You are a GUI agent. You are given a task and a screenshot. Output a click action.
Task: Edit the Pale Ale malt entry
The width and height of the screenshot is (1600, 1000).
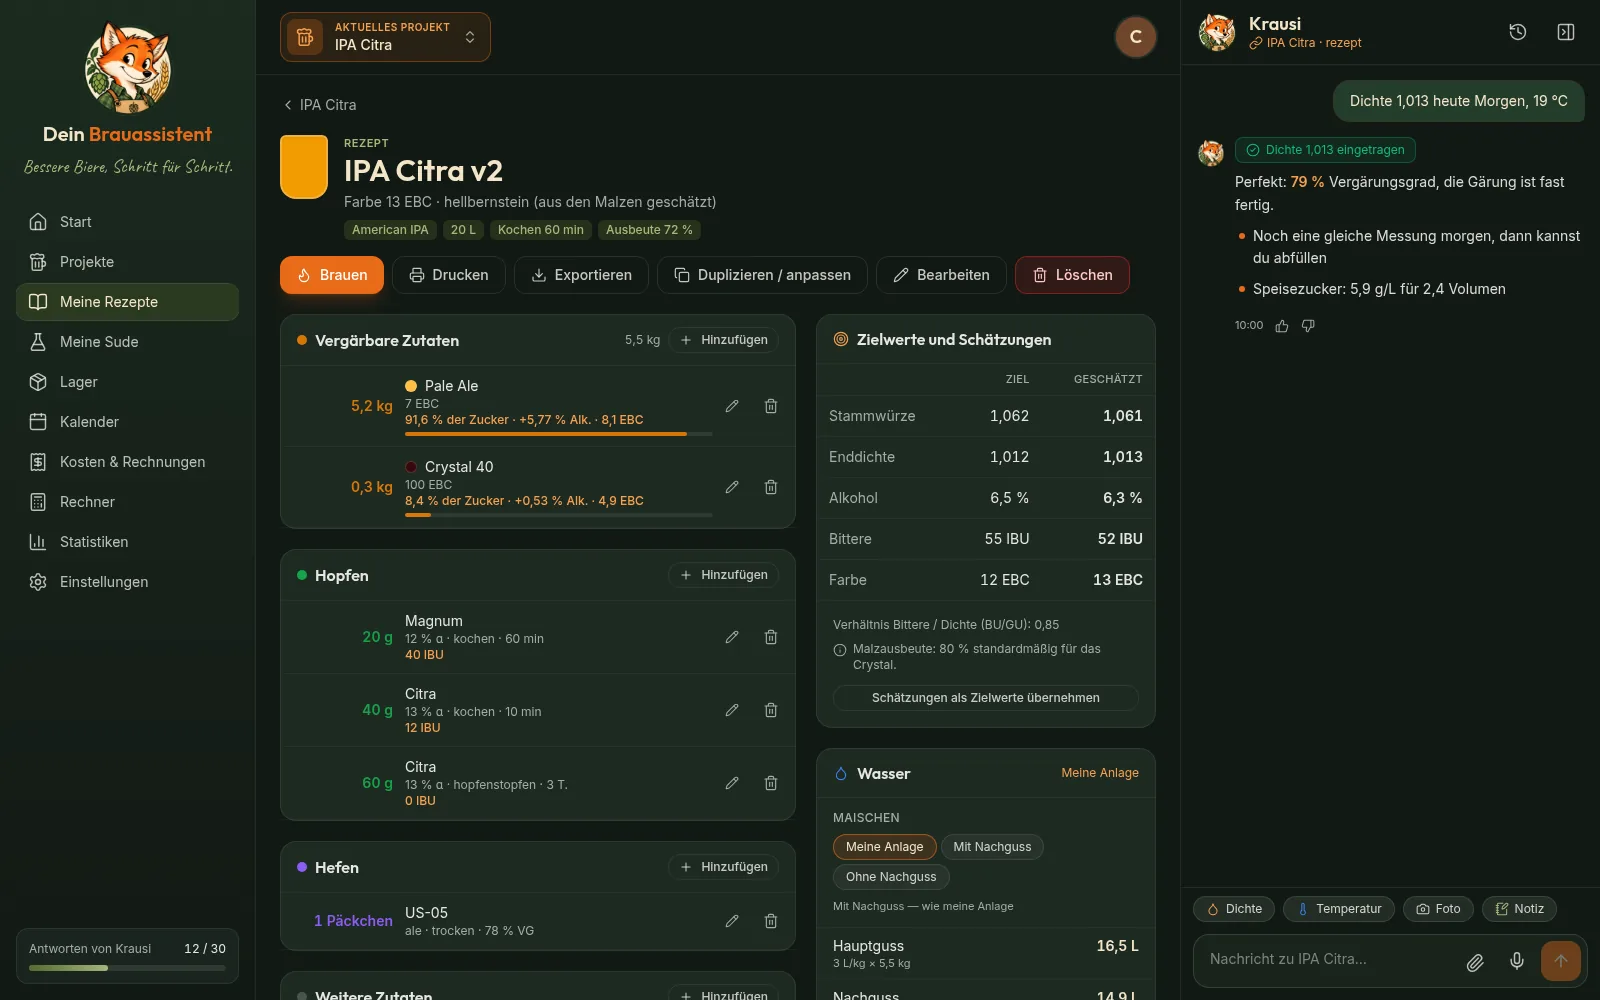[732, 406]
